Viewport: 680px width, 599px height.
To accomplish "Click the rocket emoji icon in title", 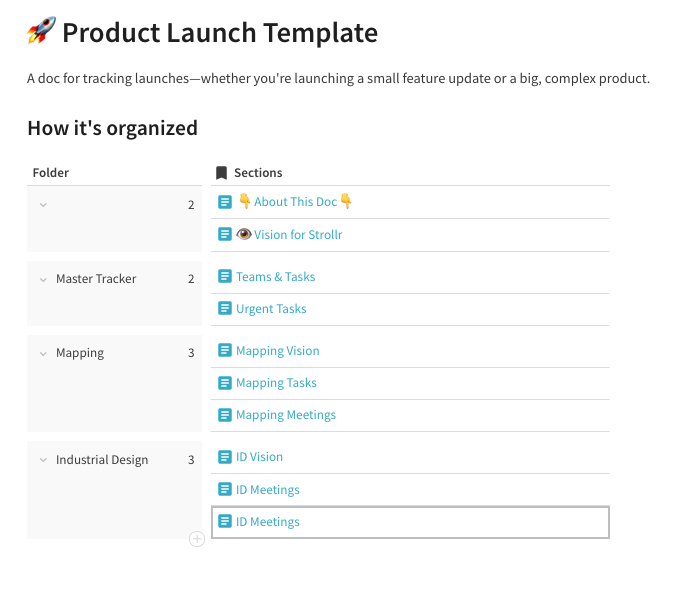I will (x=41, y=30).
